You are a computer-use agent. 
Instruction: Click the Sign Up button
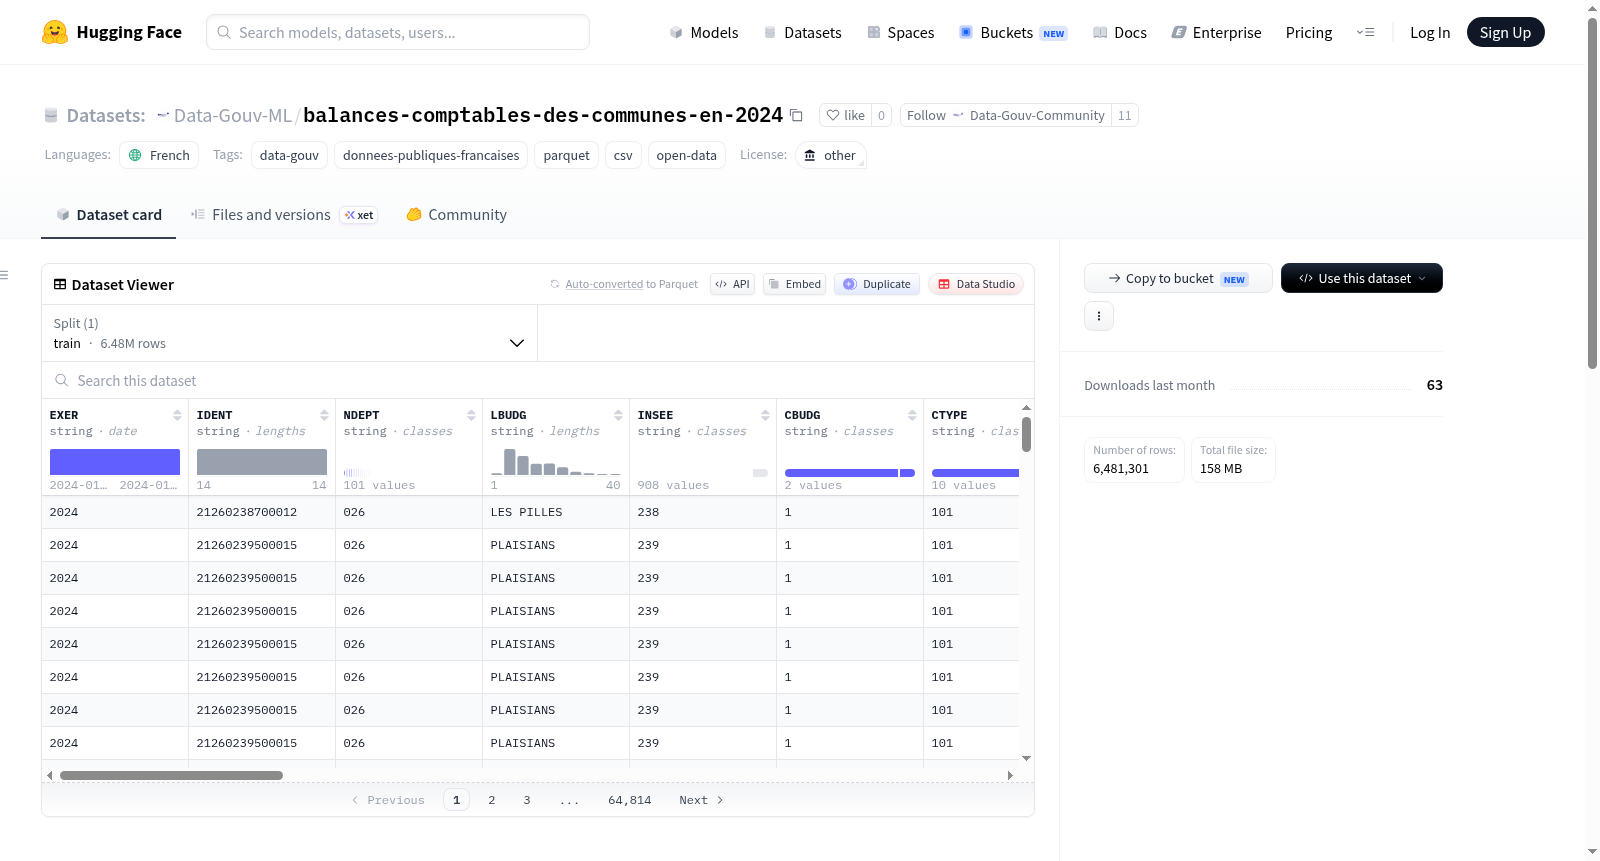tap(1505, 32)
